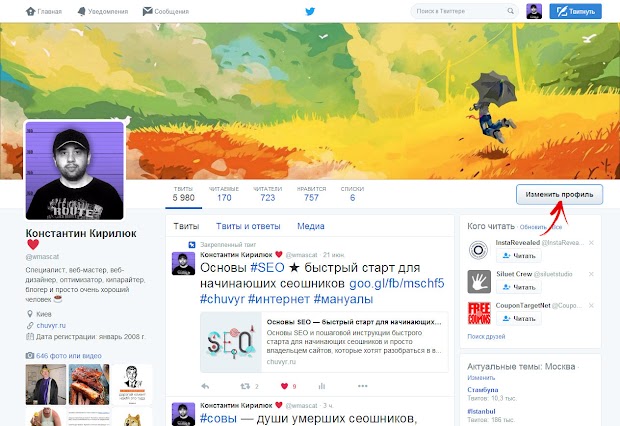View pinned tweet analytics bar icon

[x=322, y=386]
